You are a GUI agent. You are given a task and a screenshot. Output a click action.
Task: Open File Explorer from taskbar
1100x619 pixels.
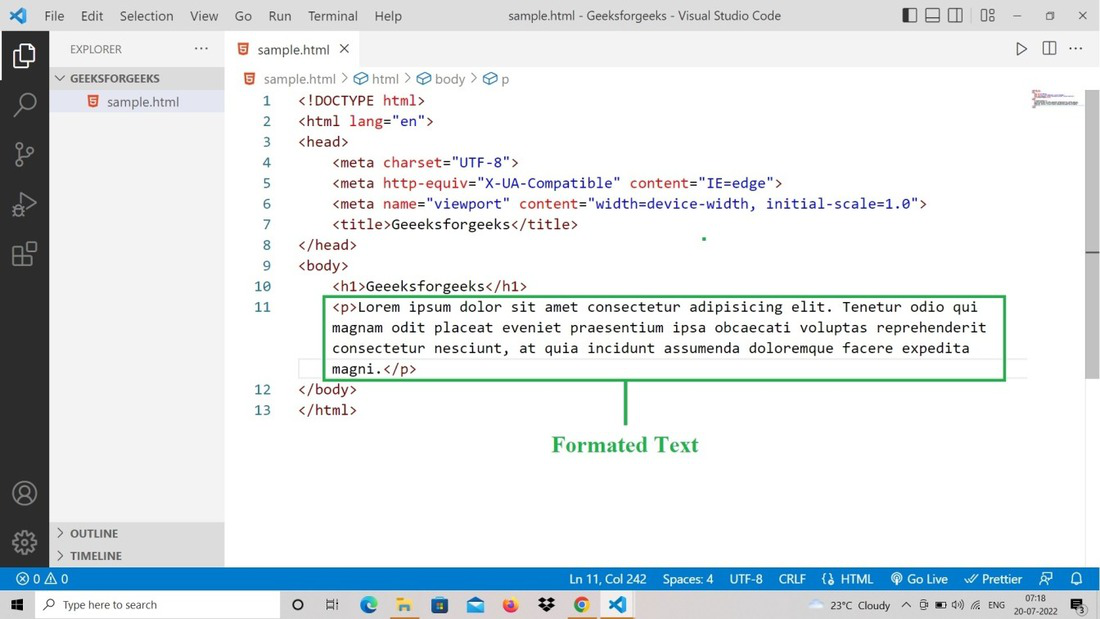(404, 604)
